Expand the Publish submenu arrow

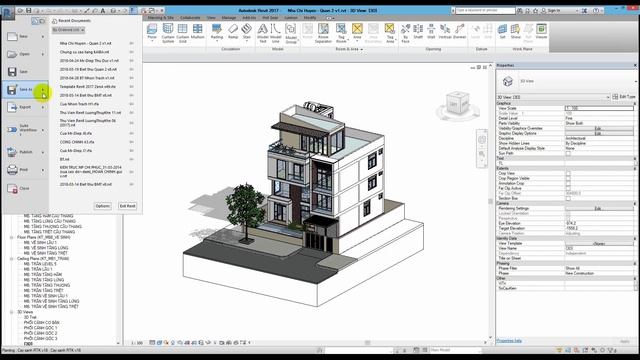[43, 152]
